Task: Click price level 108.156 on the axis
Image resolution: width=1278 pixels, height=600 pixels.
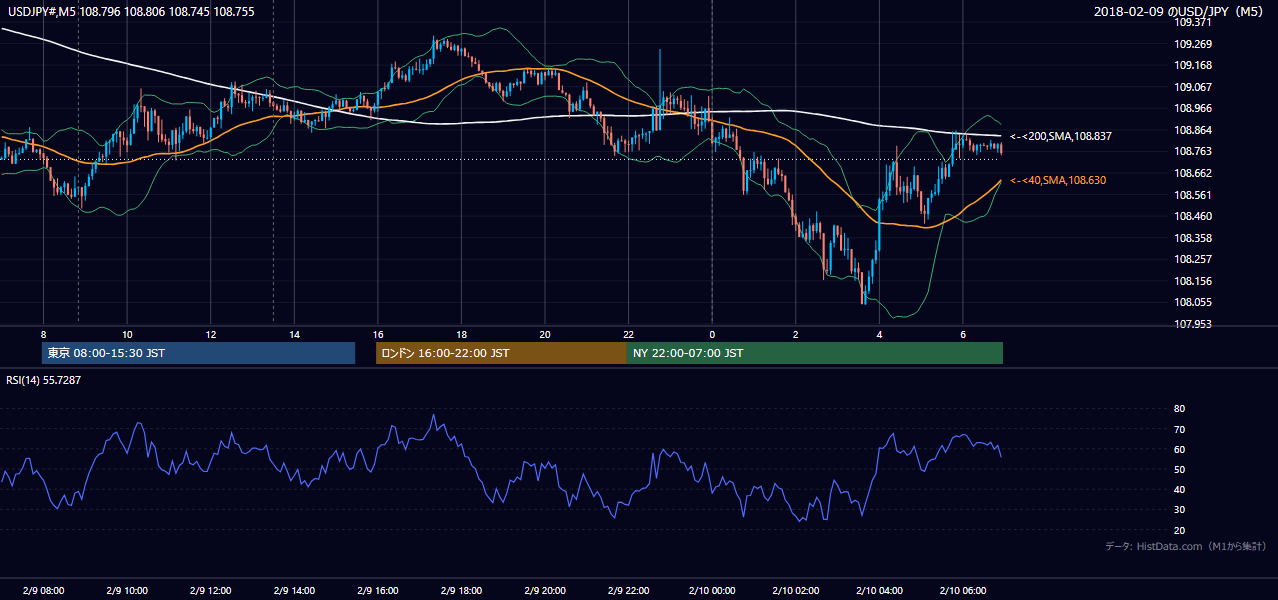Action: point(1193,281)
